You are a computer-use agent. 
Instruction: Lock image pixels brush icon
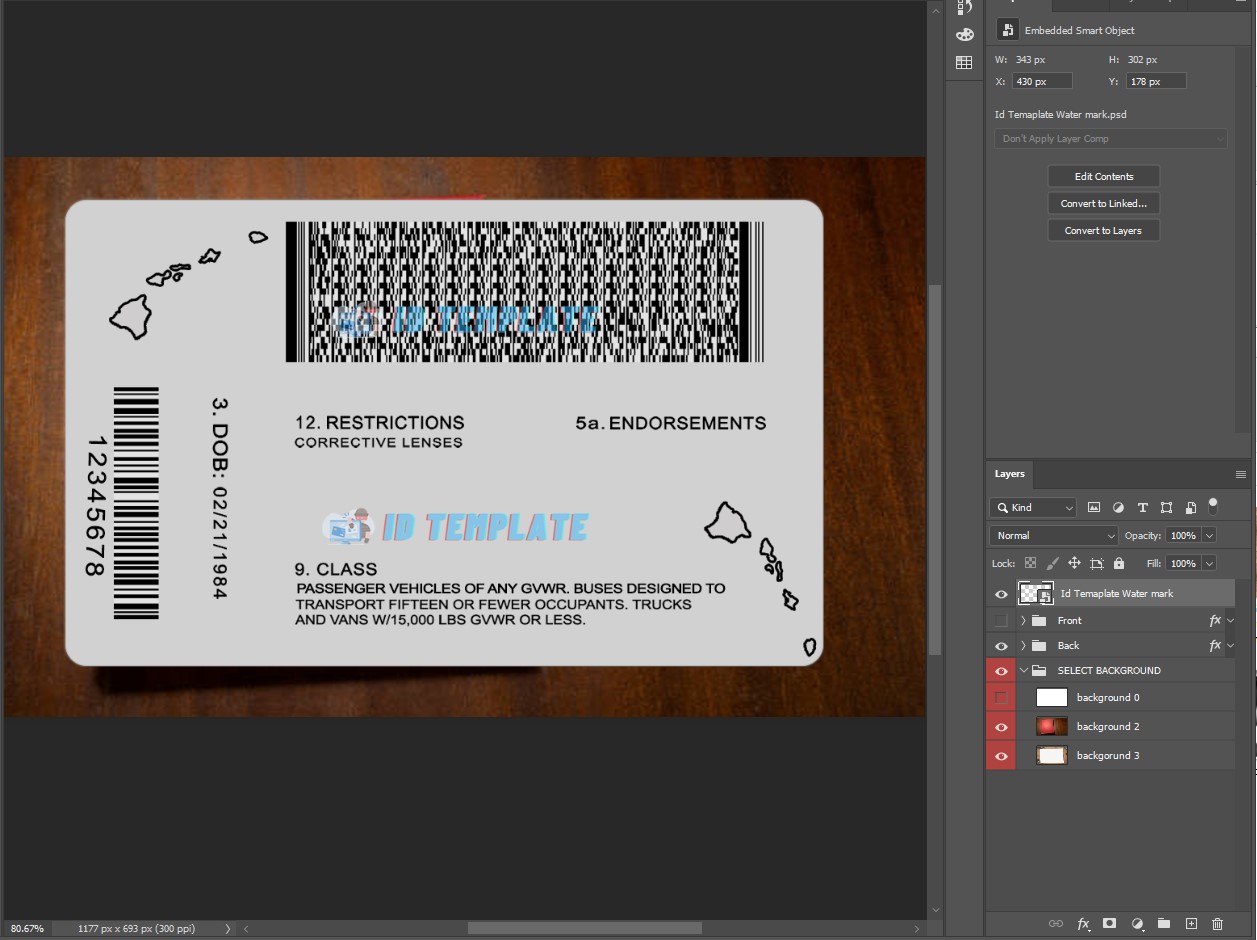click(1052, 563)
